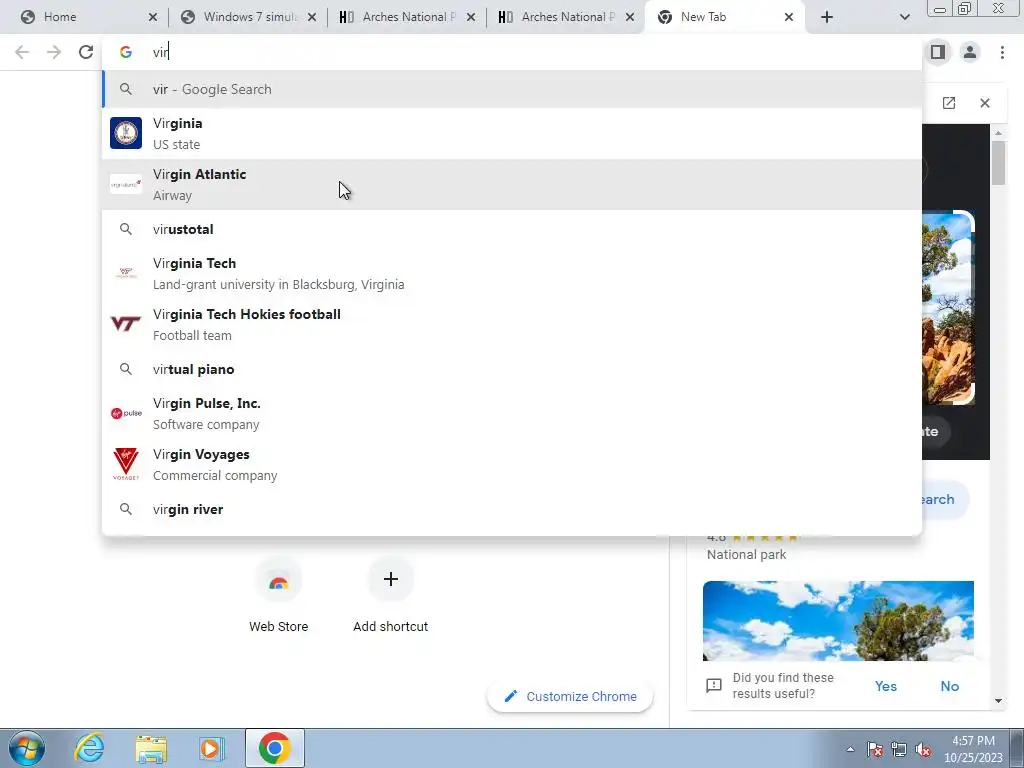Open the Web Store shortcut
1024x768 pixels.
(x=278, y=596)
